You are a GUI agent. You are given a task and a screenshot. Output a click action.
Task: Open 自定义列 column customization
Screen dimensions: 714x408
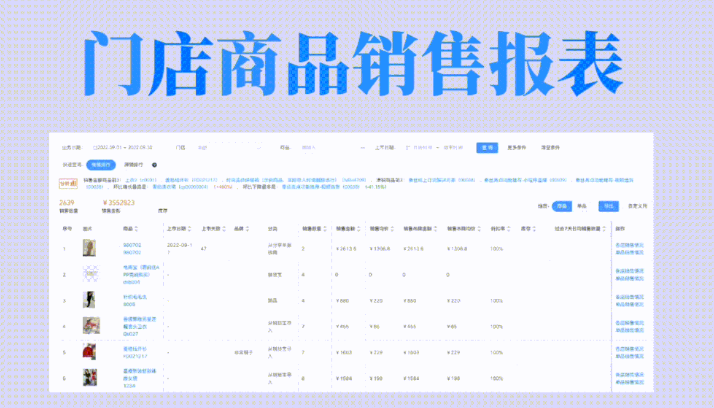point(638,206)
